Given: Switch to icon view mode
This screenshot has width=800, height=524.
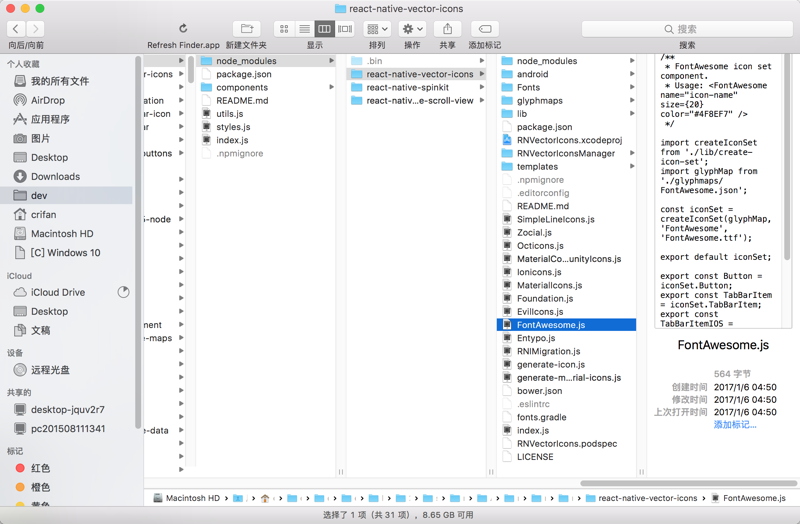Looking at the screenshot, I should click(x=284, y=29).
